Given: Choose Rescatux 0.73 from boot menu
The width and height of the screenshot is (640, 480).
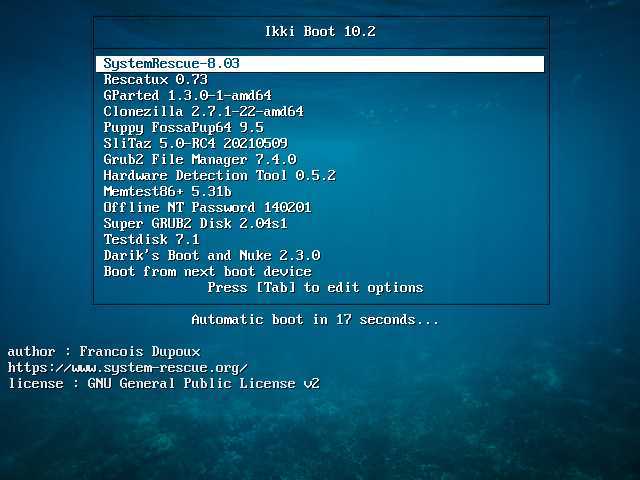Looking at the screenshot, I should (x=156, y=80).
